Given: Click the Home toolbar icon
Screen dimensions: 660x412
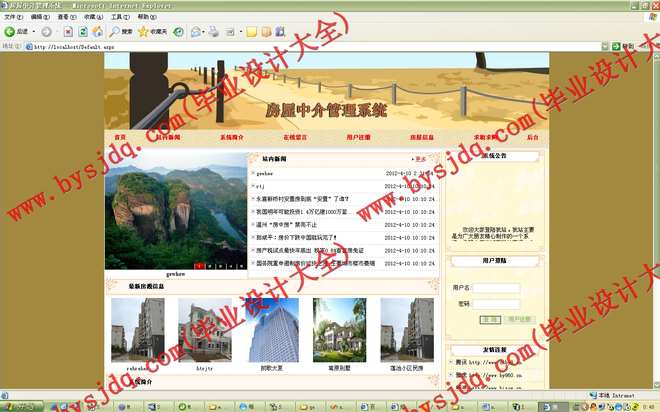Looking at the screenshot, I should tap(98, 32).
